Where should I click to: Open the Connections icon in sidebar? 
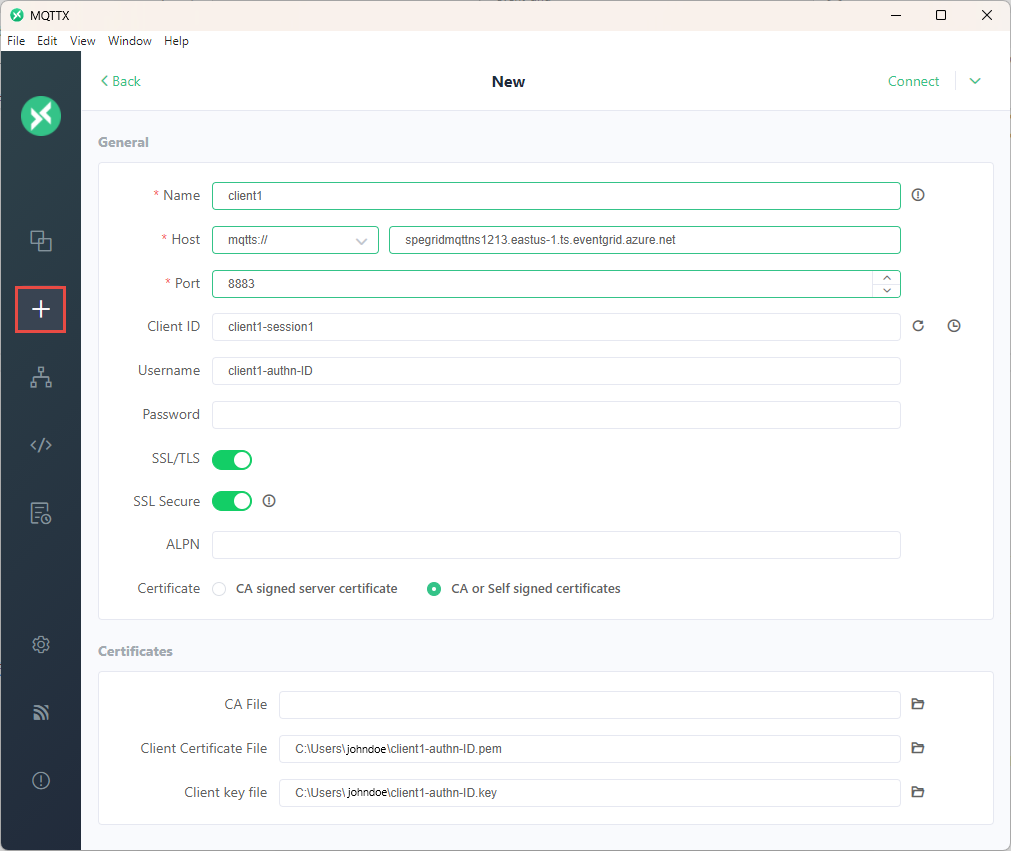coord(41,240)
